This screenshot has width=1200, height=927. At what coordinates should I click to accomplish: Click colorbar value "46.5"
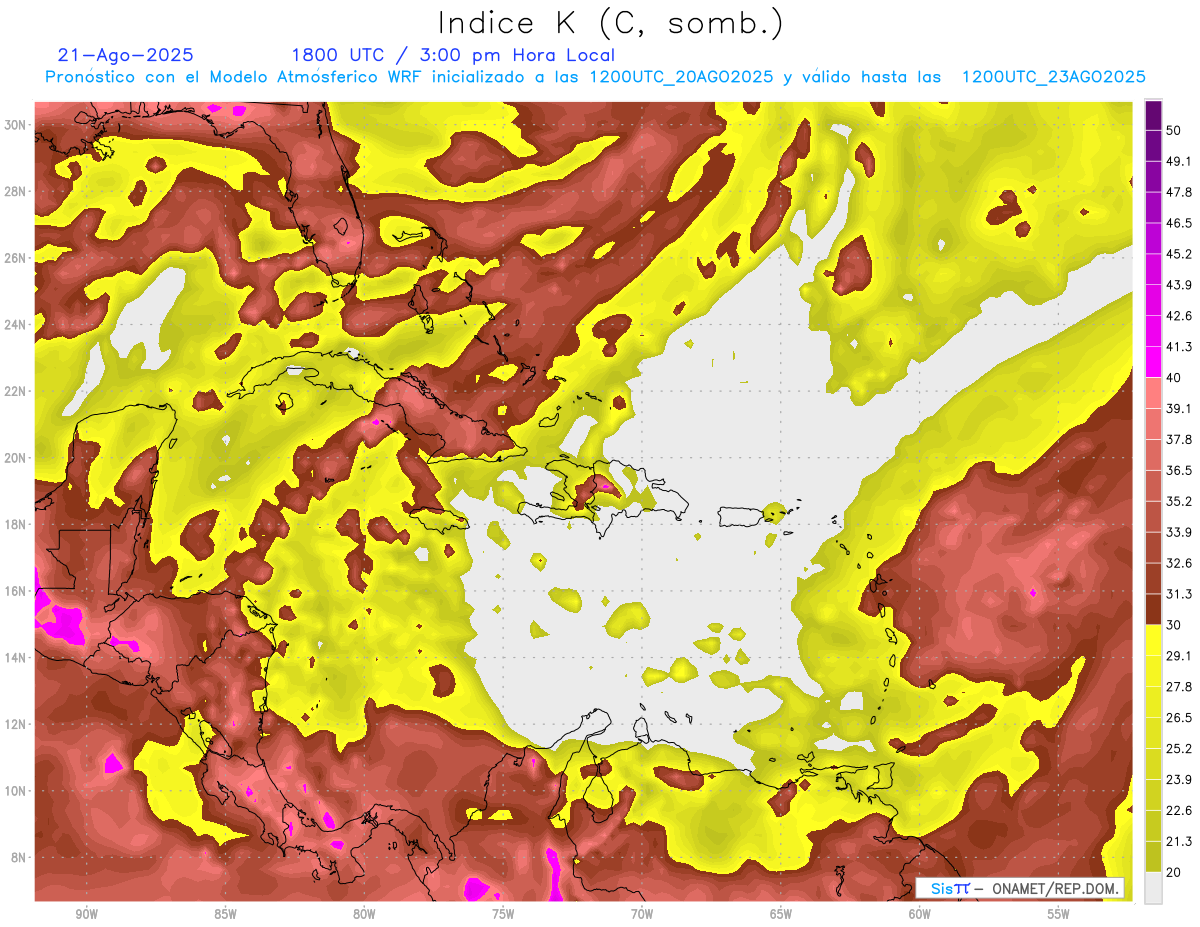click(x=1178, y=223)
